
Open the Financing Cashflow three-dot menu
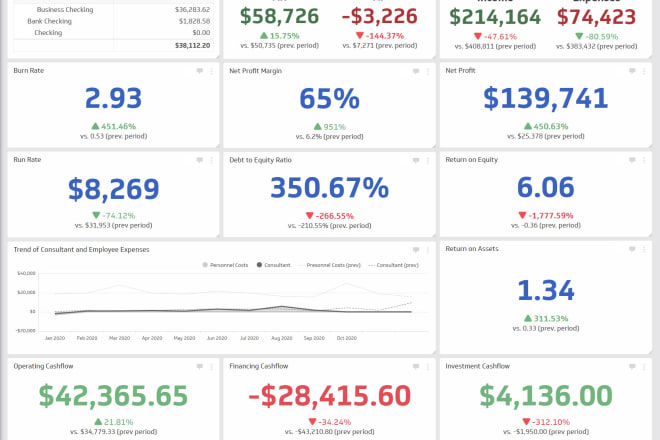[428, 366]
